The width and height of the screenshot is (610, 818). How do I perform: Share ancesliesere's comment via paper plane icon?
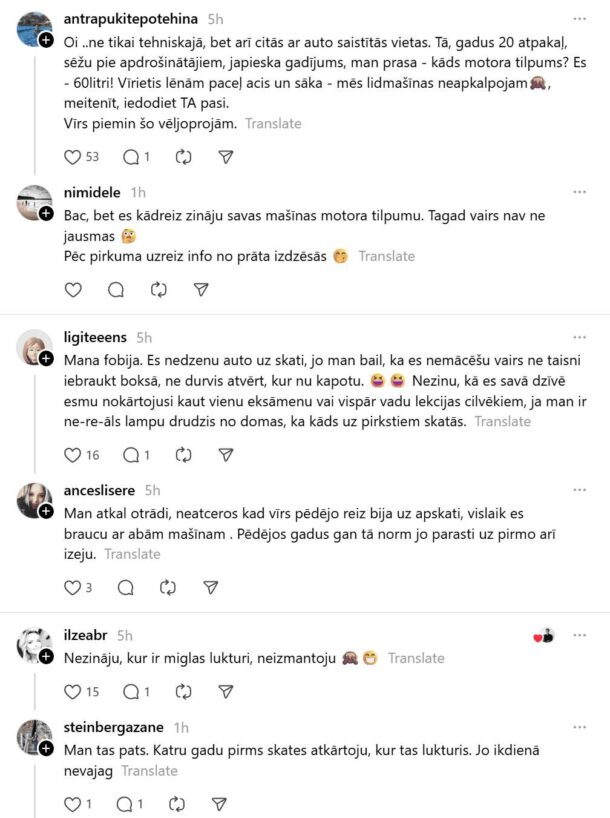point(210,587)
